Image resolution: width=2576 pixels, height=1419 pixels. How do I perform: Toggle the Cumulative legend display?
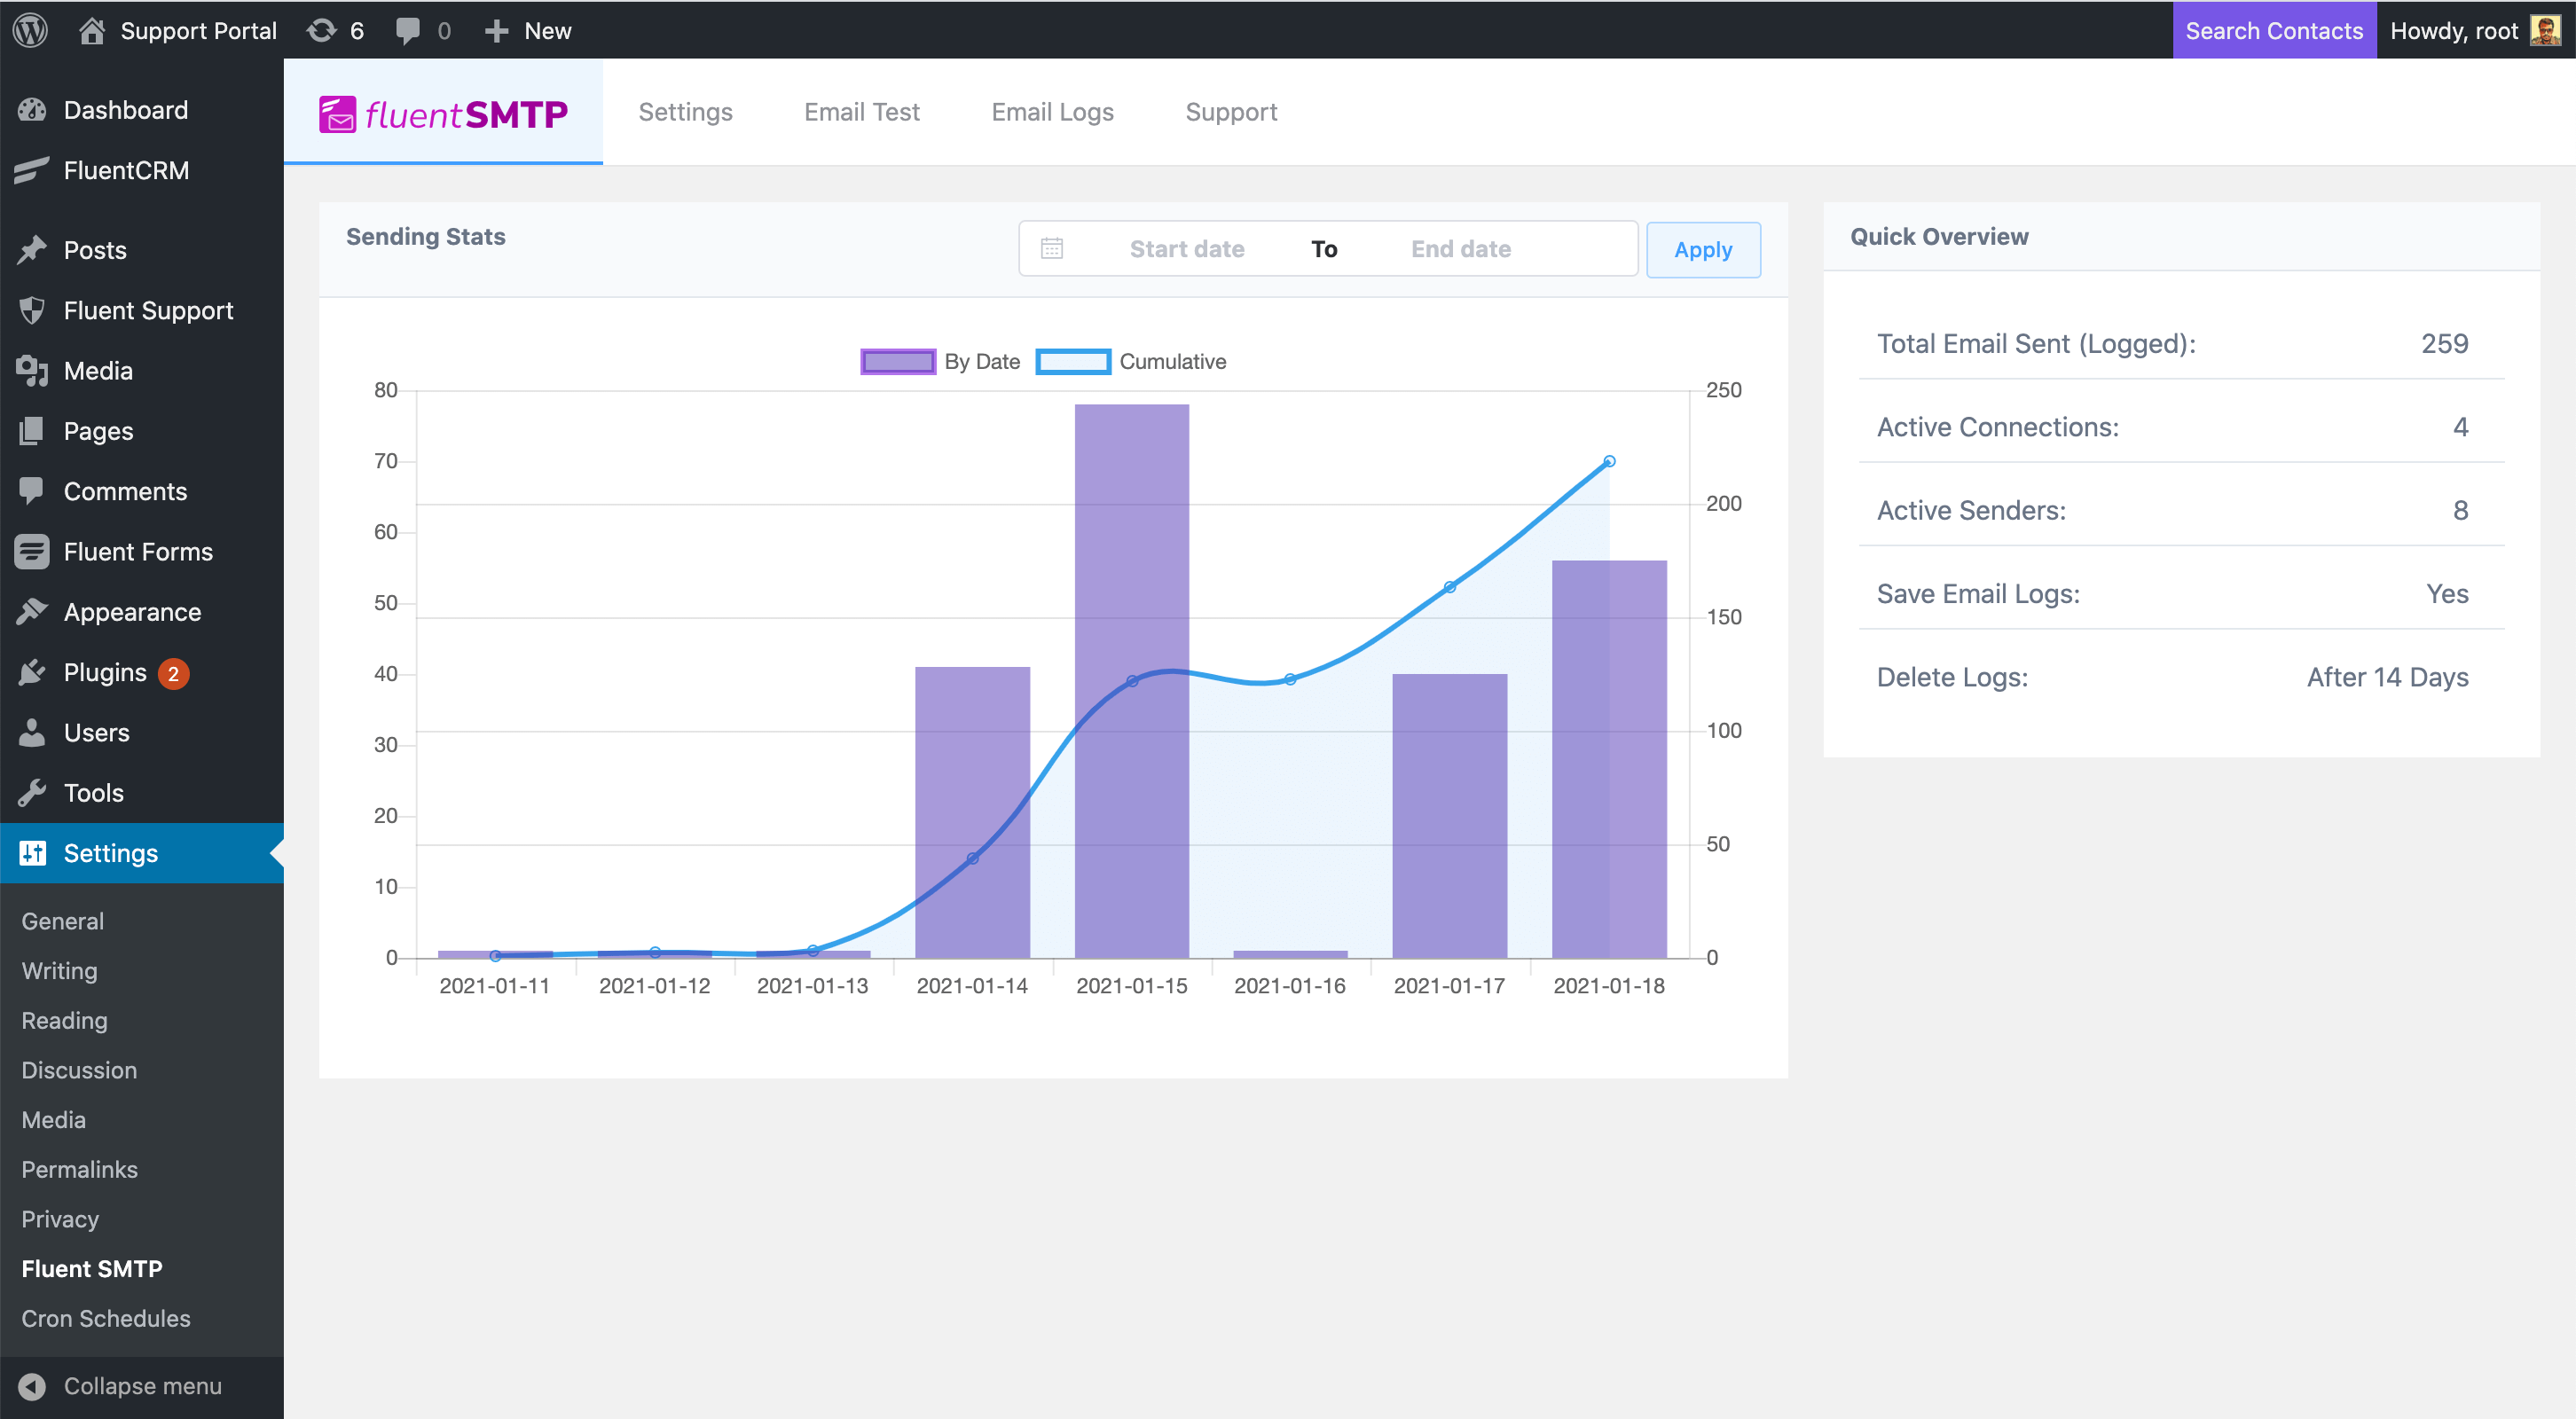tap(1131, 362)
